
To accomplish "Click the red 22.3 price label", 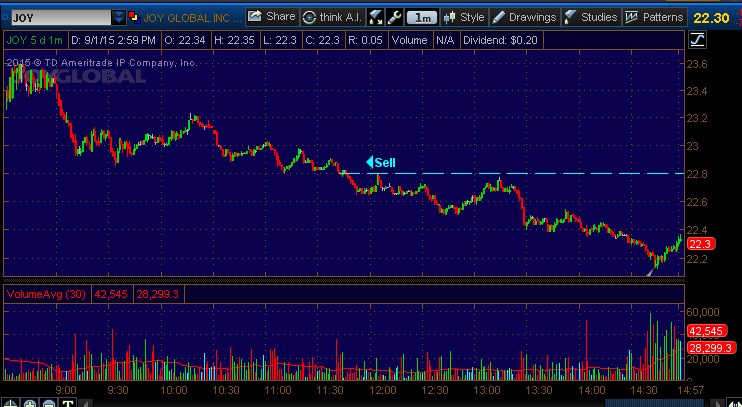I will click(x=700, y=244).
